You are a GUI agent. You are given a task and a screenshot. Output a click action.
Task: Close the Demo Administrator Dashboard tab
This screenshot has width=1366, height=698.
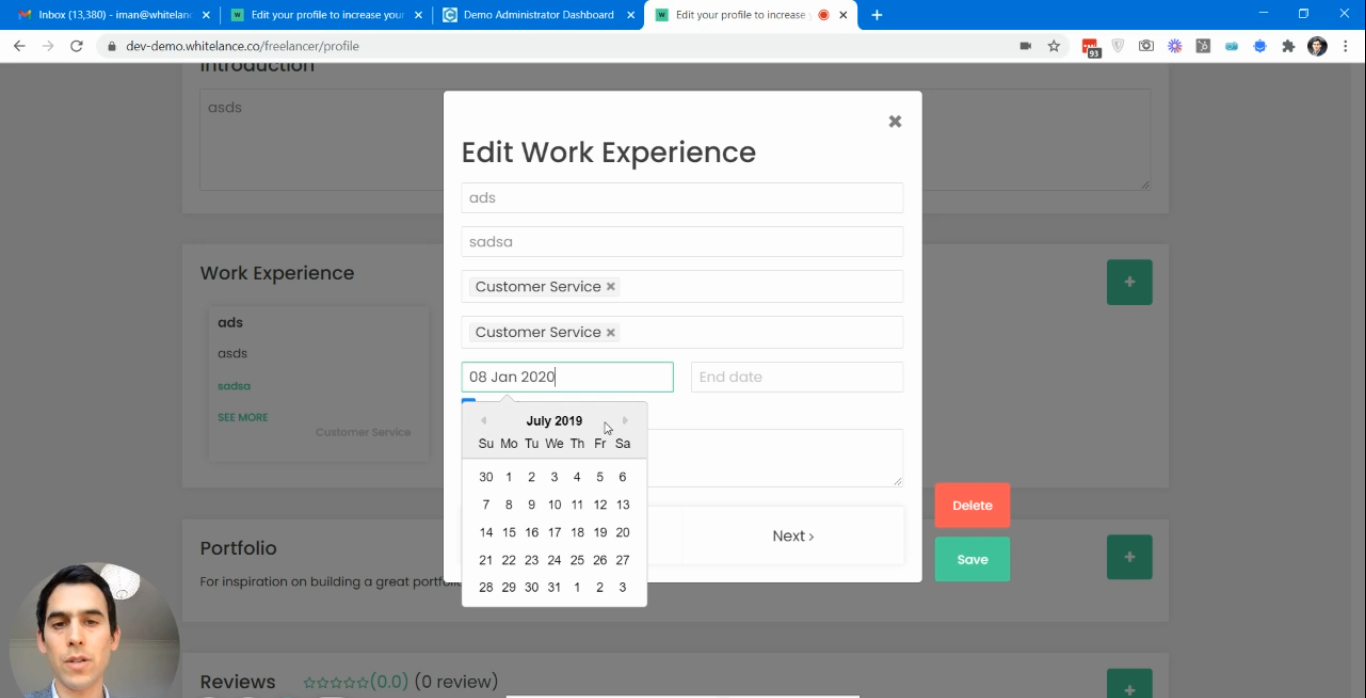pos(631,15)
